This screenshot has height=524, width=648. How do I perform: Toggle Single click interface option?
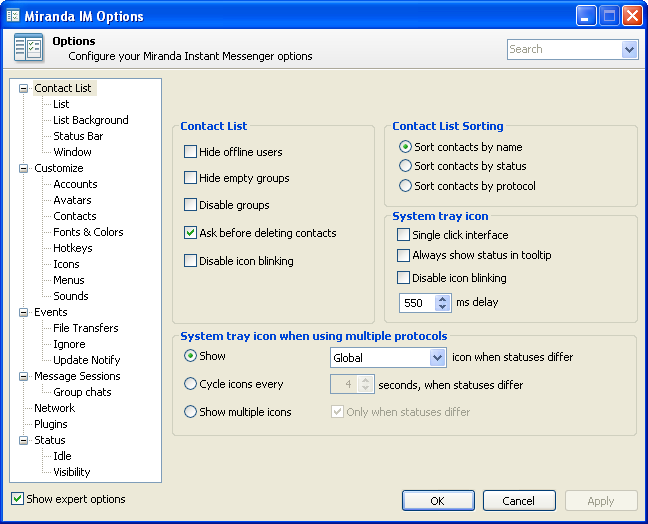(404, 235)
